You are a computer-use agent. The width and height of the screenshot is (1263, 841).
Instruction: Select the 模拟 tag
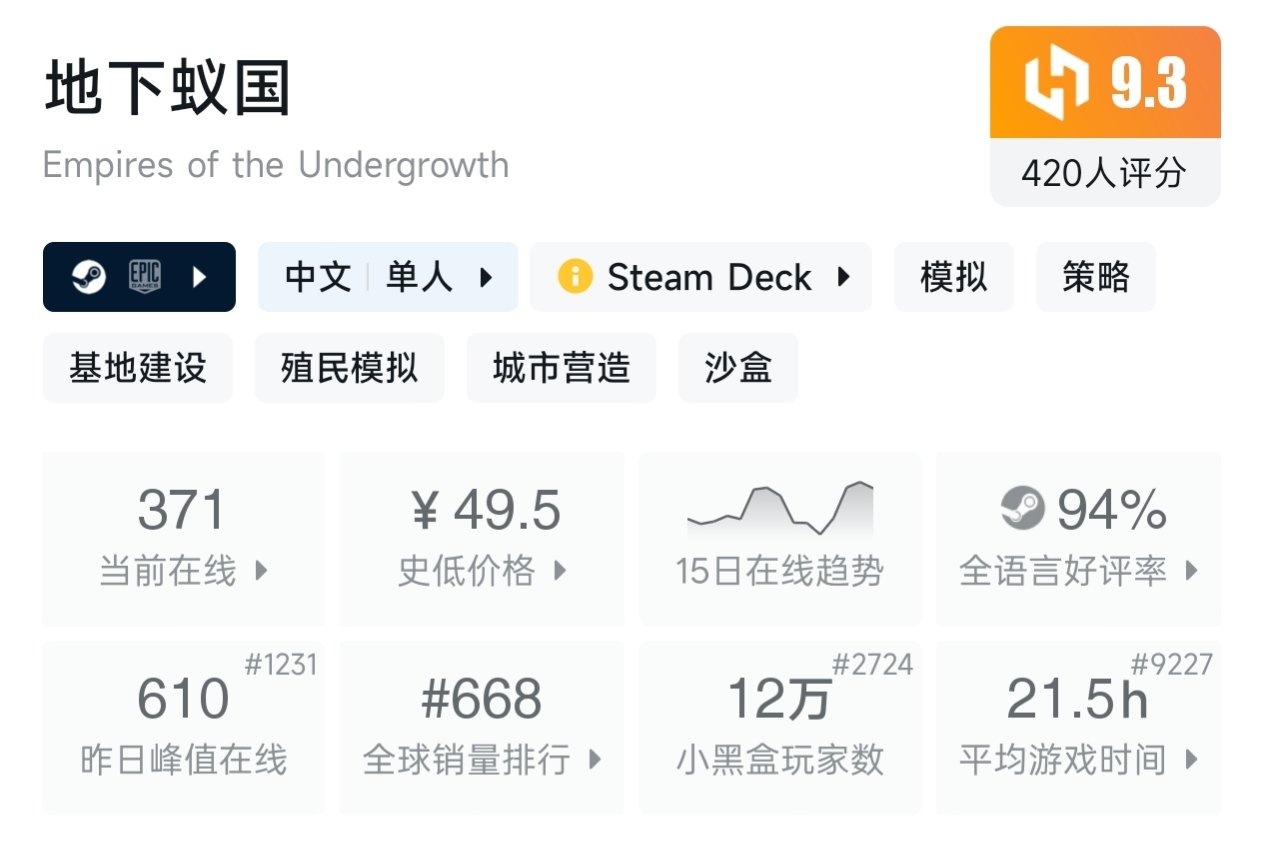point(953,277)
